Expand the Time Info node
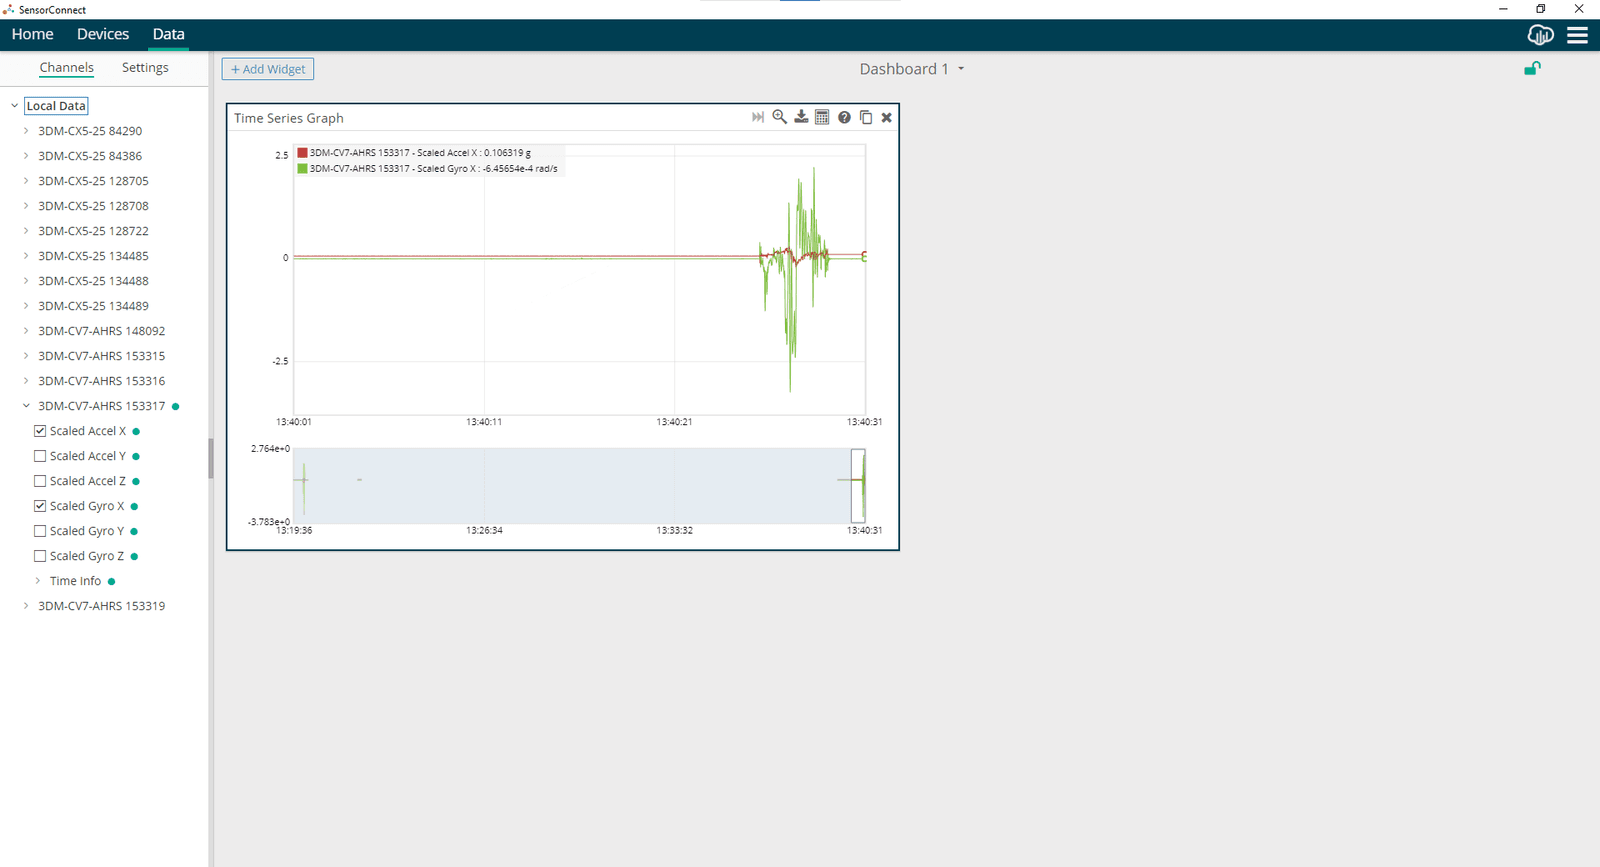The height and width of the screenshot is (867, 1600). click(38, 580)
